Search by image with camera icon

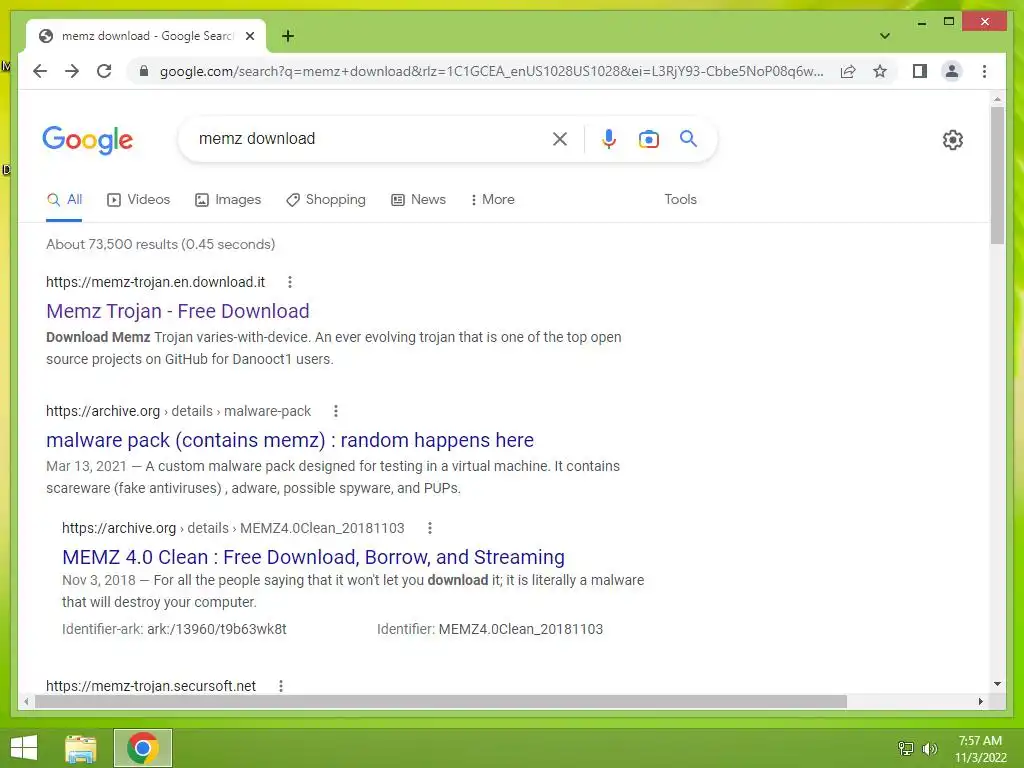pos(648,139)
